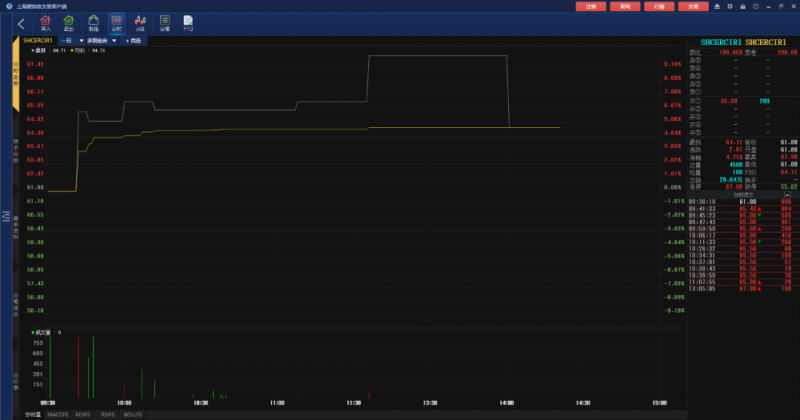Viewport: 800px width, 420px height.
Task: Open the 买入 (buy) tool
Action: tap(46, 23)
